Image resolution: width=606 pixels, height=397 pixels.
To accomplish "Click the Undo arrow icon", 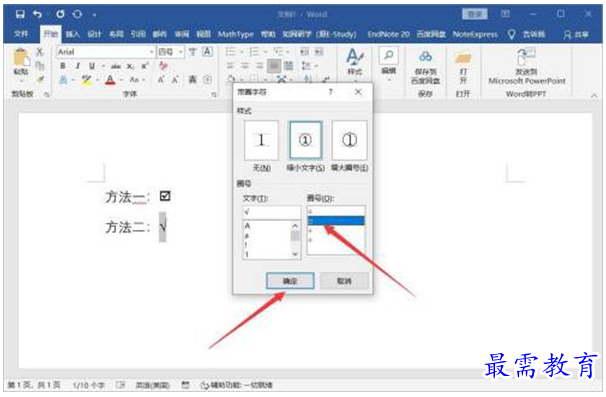I will tap(37, 14).
